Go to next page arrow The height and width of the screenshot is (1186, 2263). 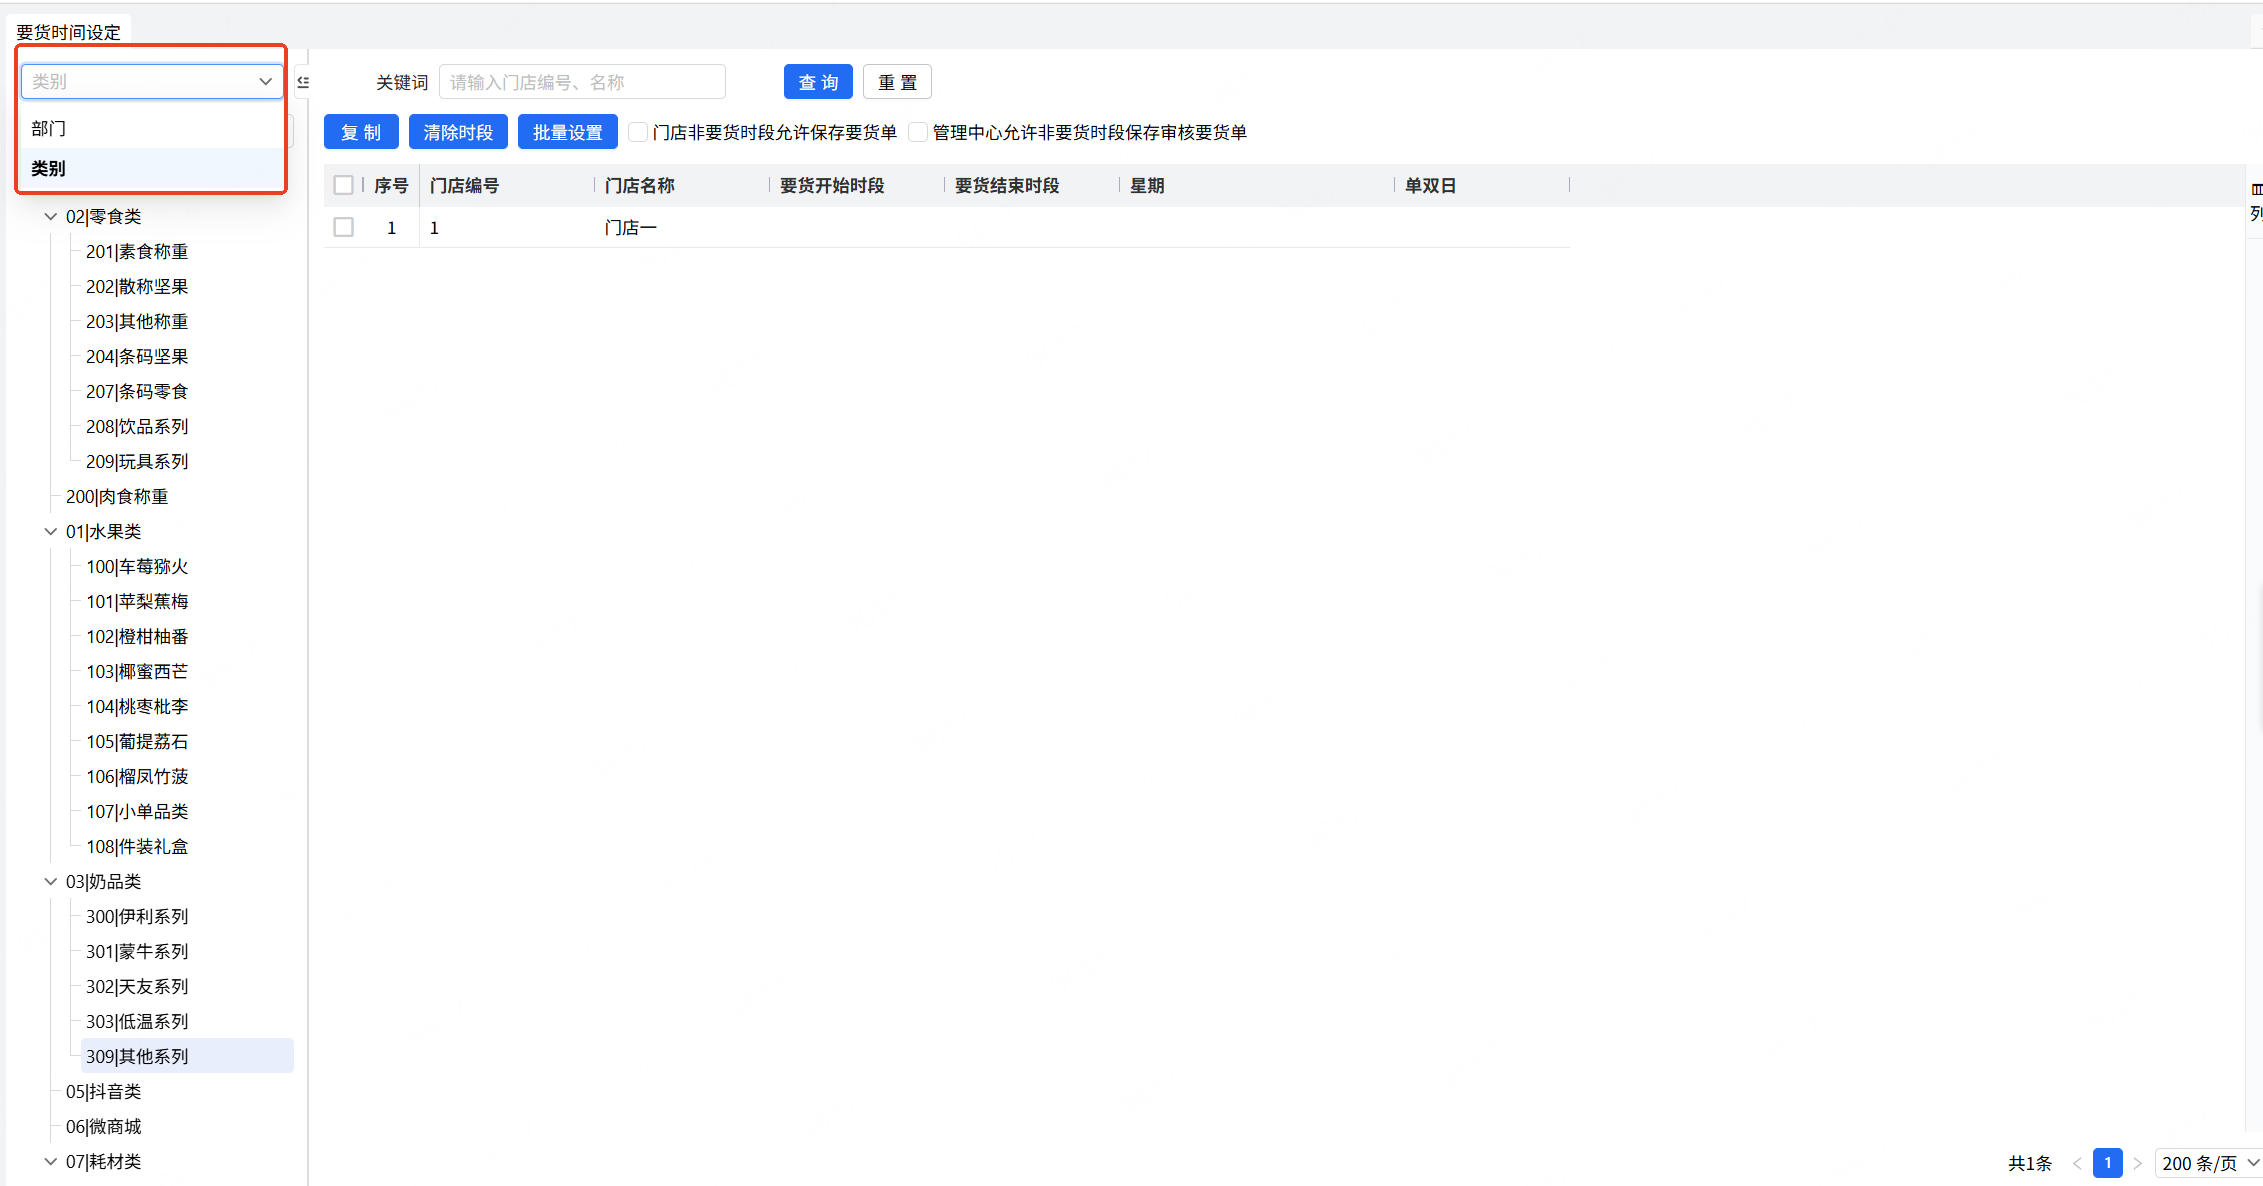(x=2137, y=1163)
